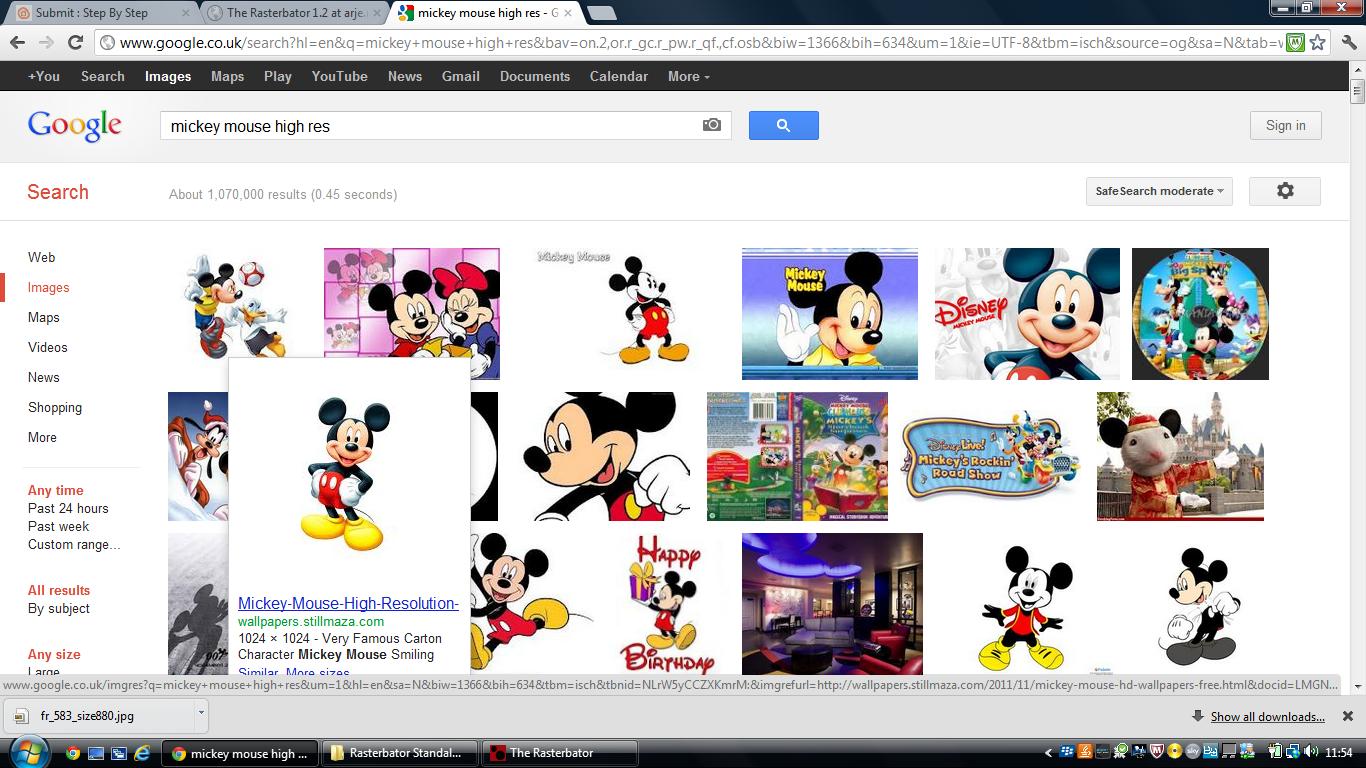
Task: Switch to The Rasterbator 1.2 tab
Action: pyautogui.click(x=296, y=13)
